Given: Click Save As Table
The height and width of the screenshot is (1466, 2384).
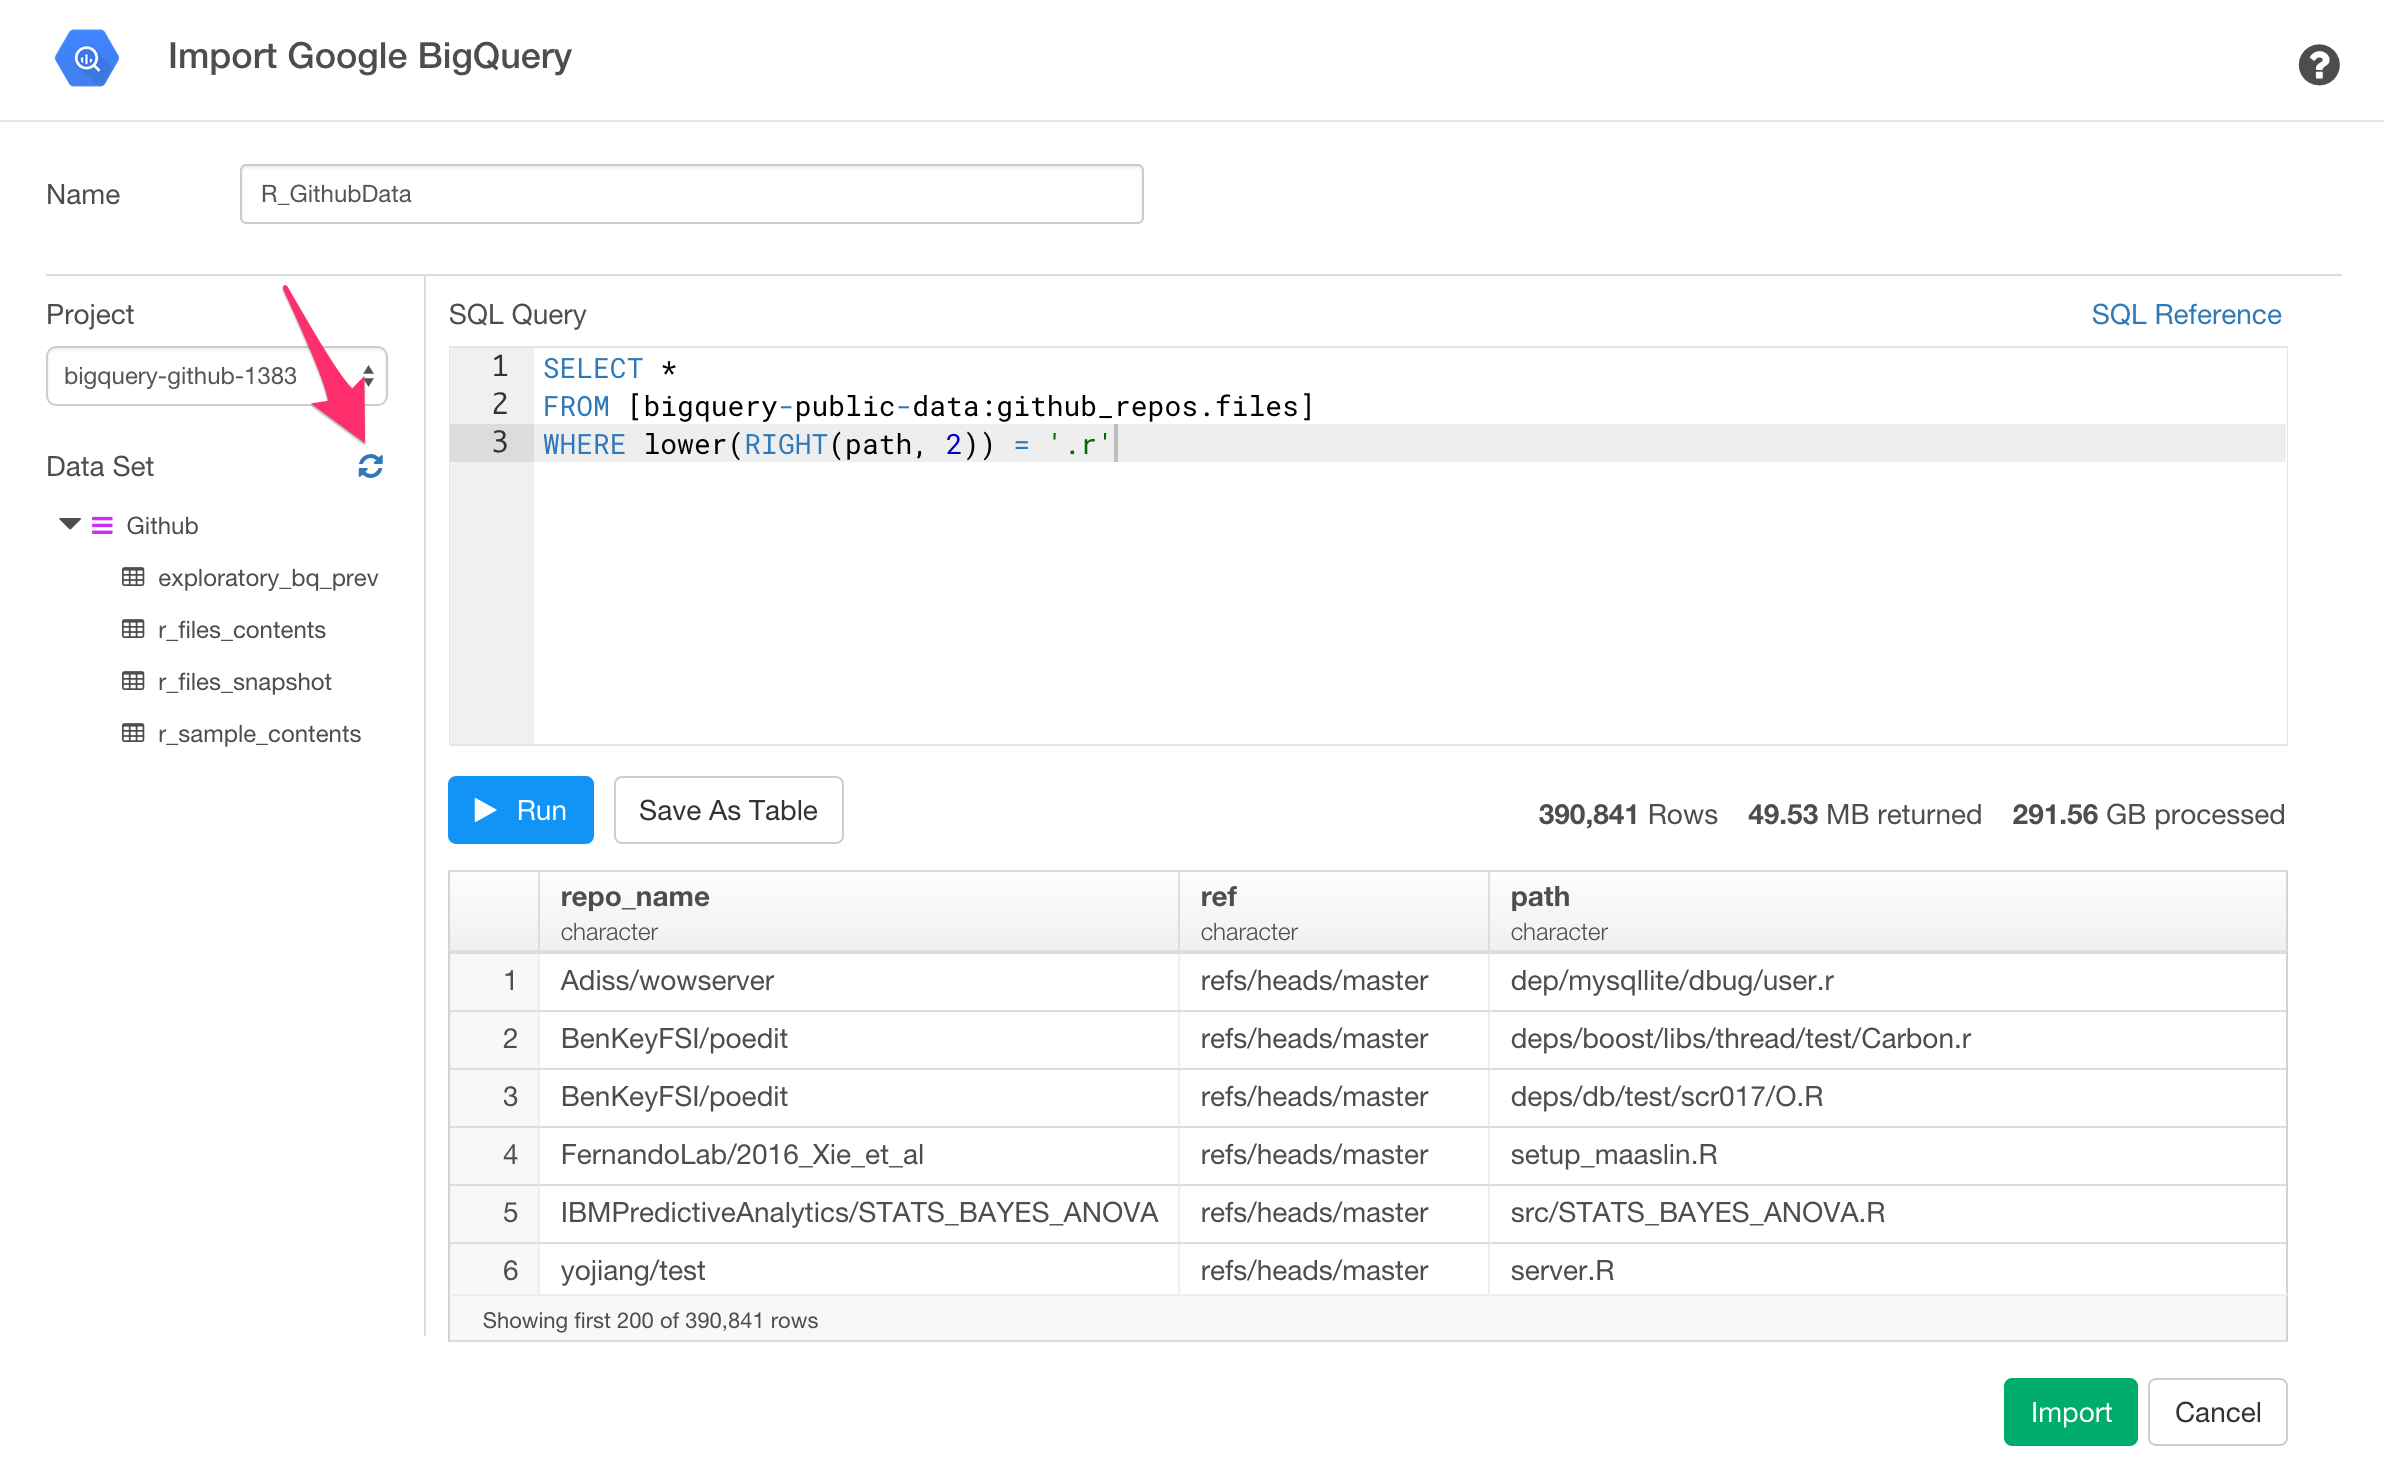Looking at the screenshot, I should pos(728,810).
